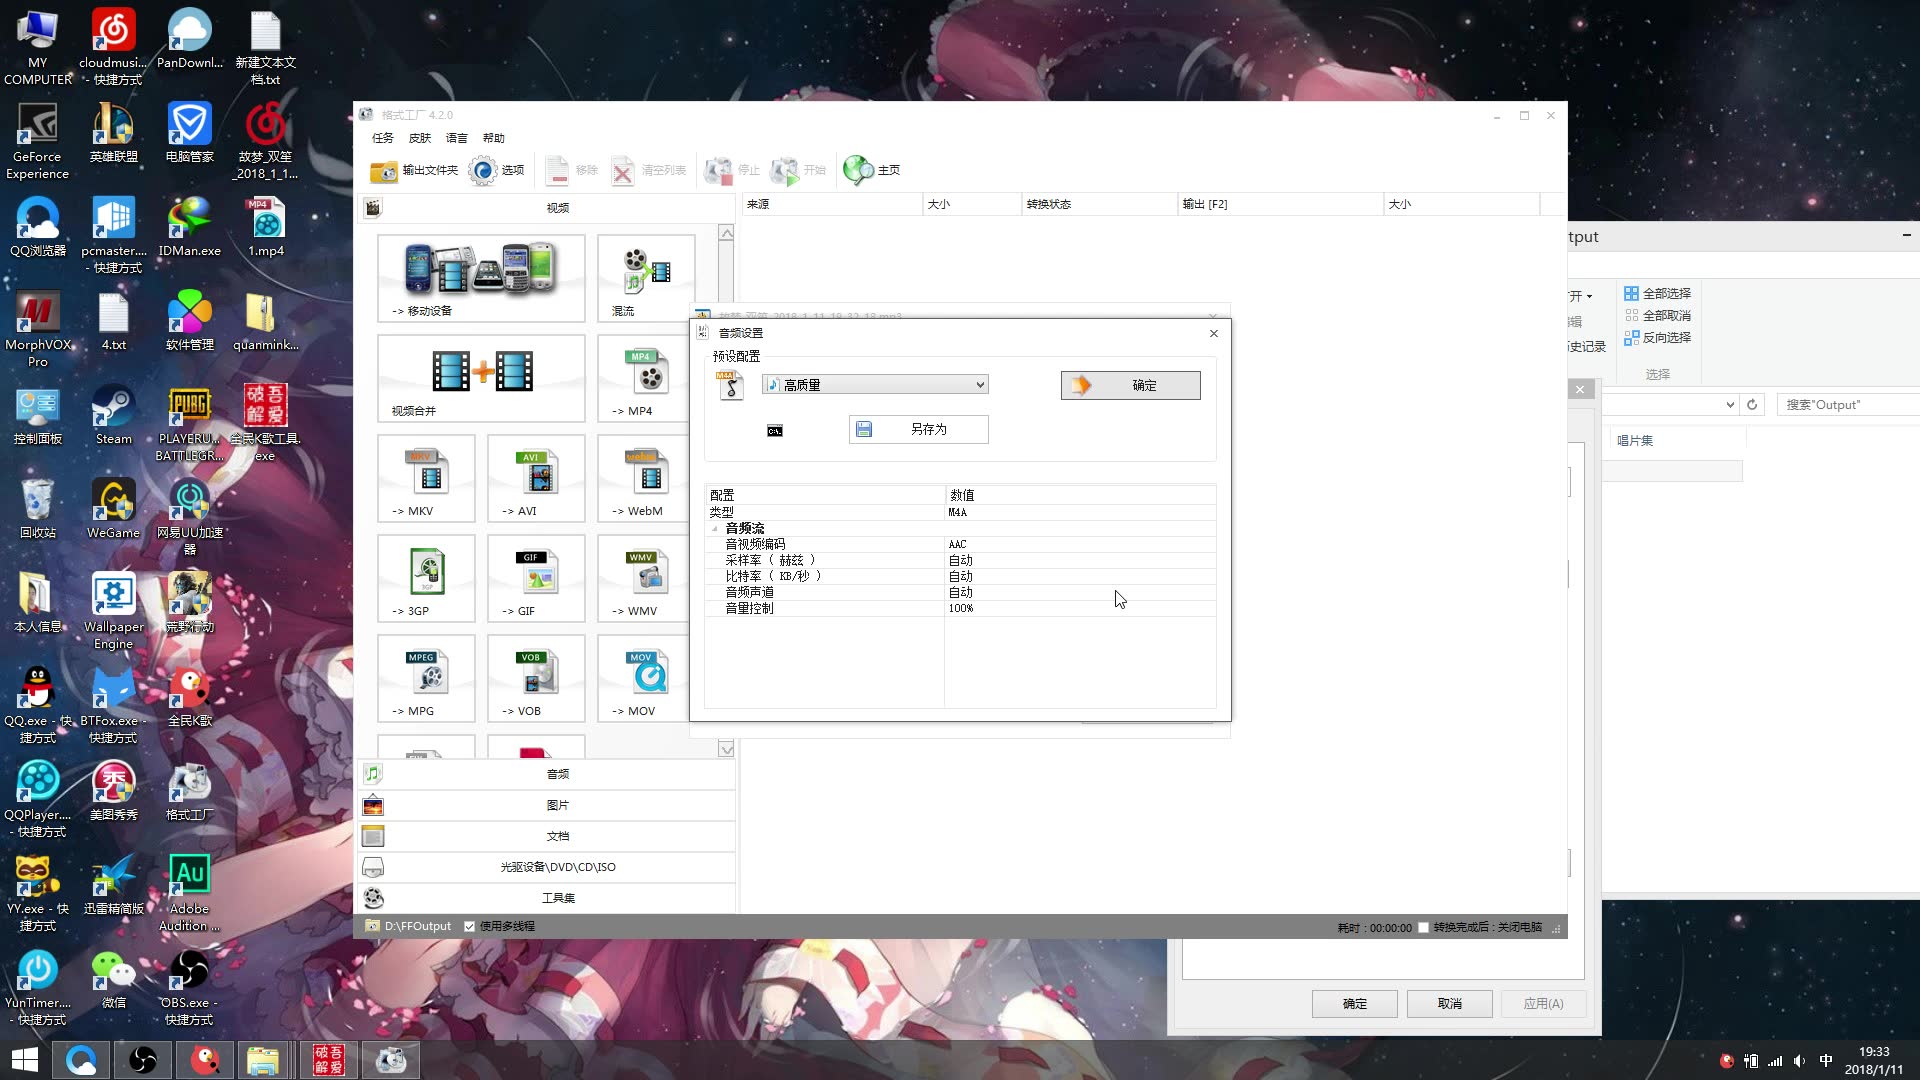Collapse the 音频流 tree node
The height and width of the screenshot is (1080, 1920).
pos(715,529)
